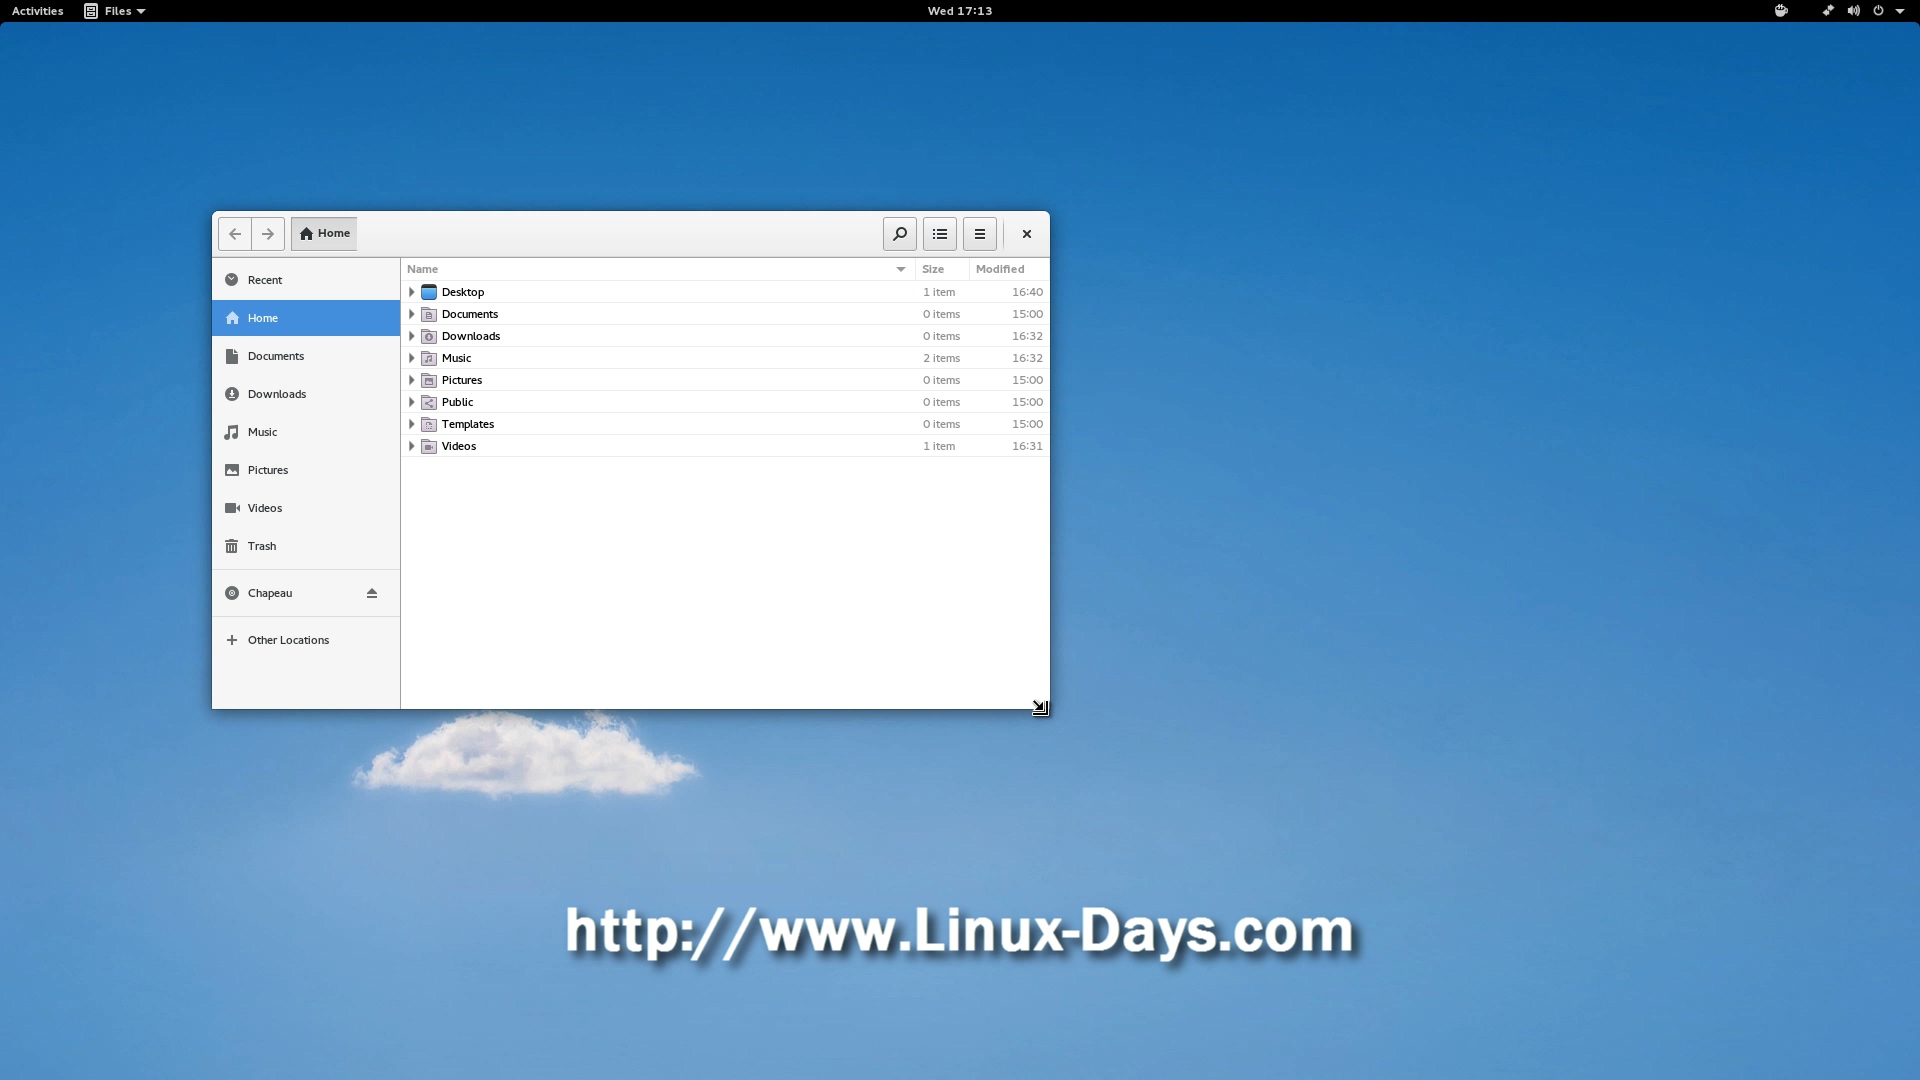Screen dimensions: 1920x1080
Task: Open Trash in the sidebar
Action: point(306,546)
